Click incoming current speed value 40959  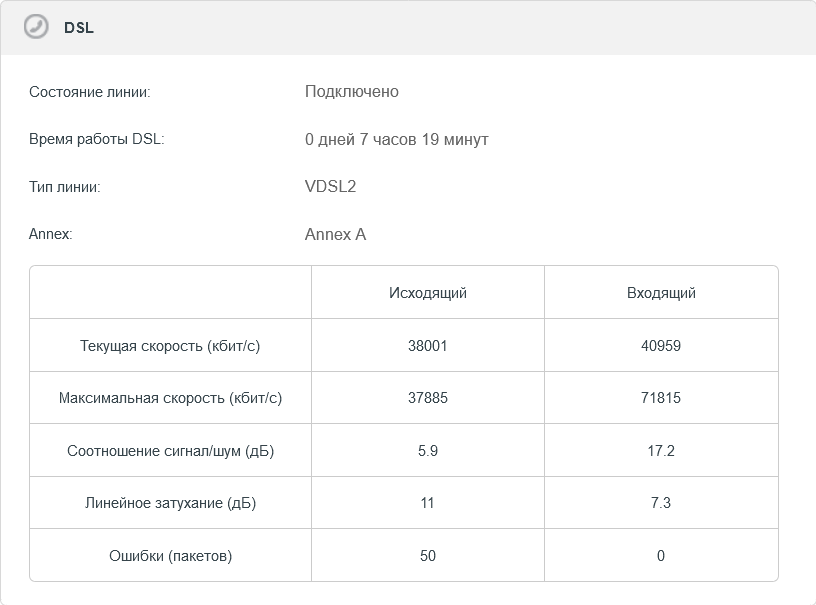661,346
